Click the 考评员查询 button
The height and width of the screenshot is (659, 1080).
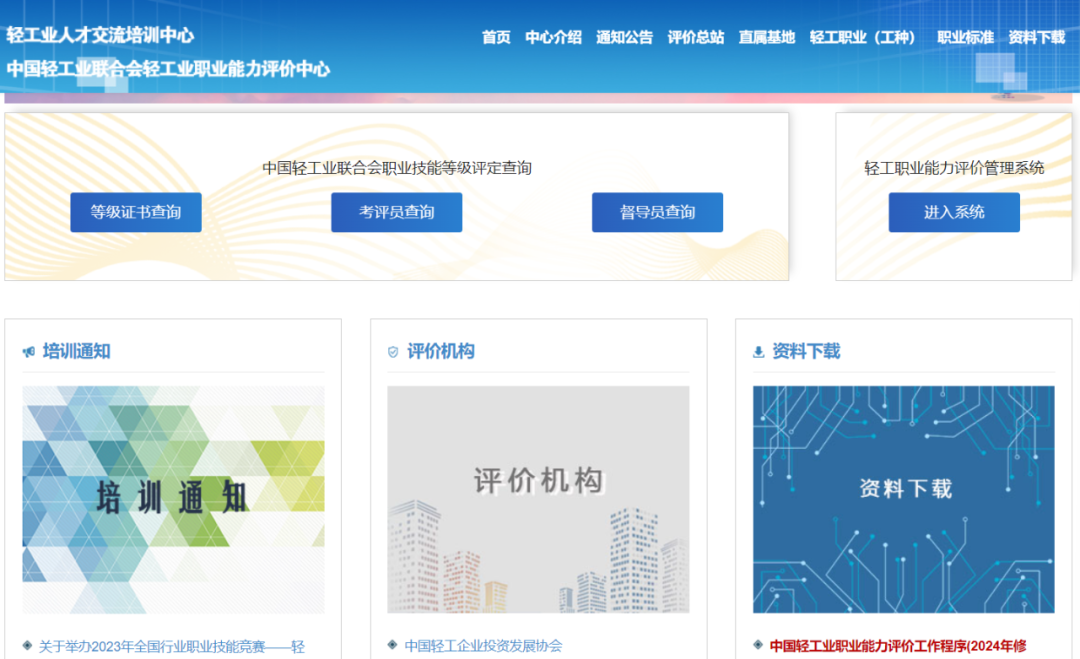click(396, 212)
